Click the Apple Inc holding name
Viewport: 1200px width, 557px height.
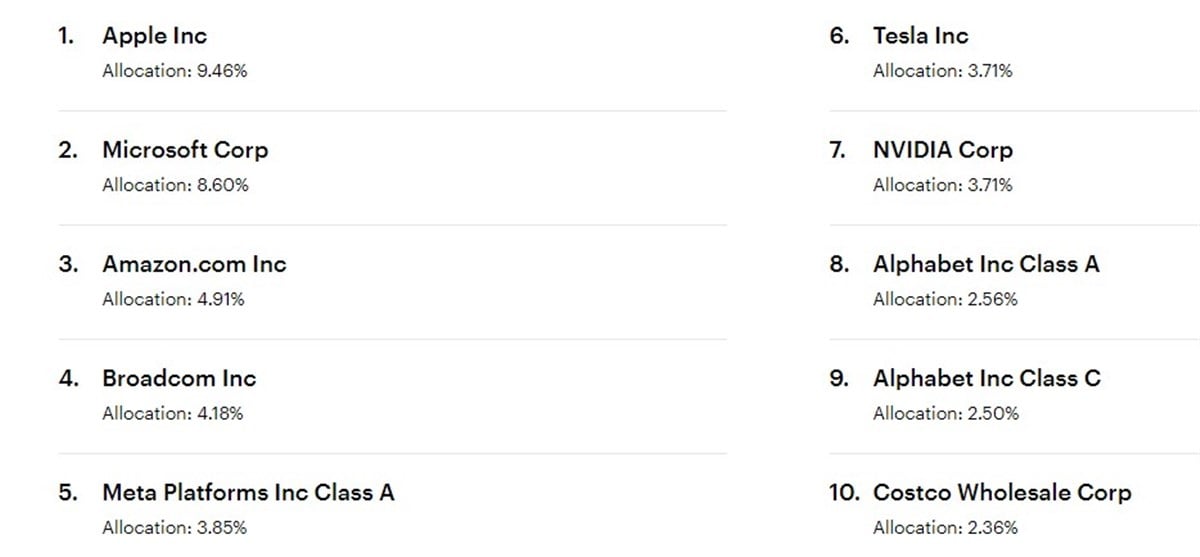(154, 36)
